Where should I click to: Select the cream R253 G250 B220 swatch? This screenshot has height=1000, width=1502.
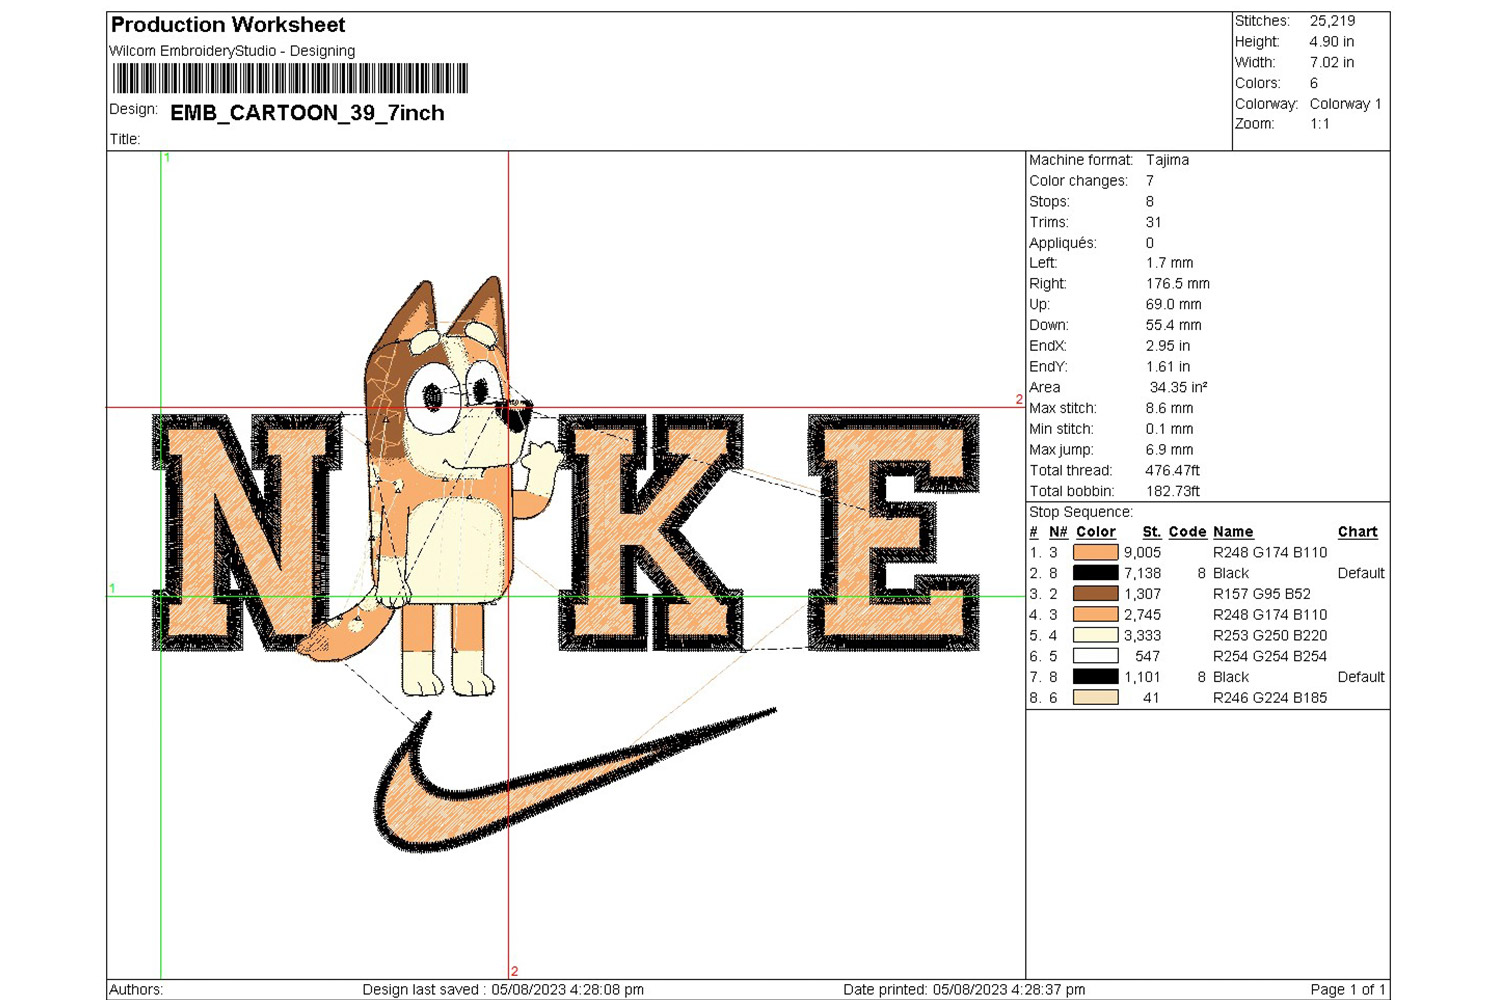1095,635
